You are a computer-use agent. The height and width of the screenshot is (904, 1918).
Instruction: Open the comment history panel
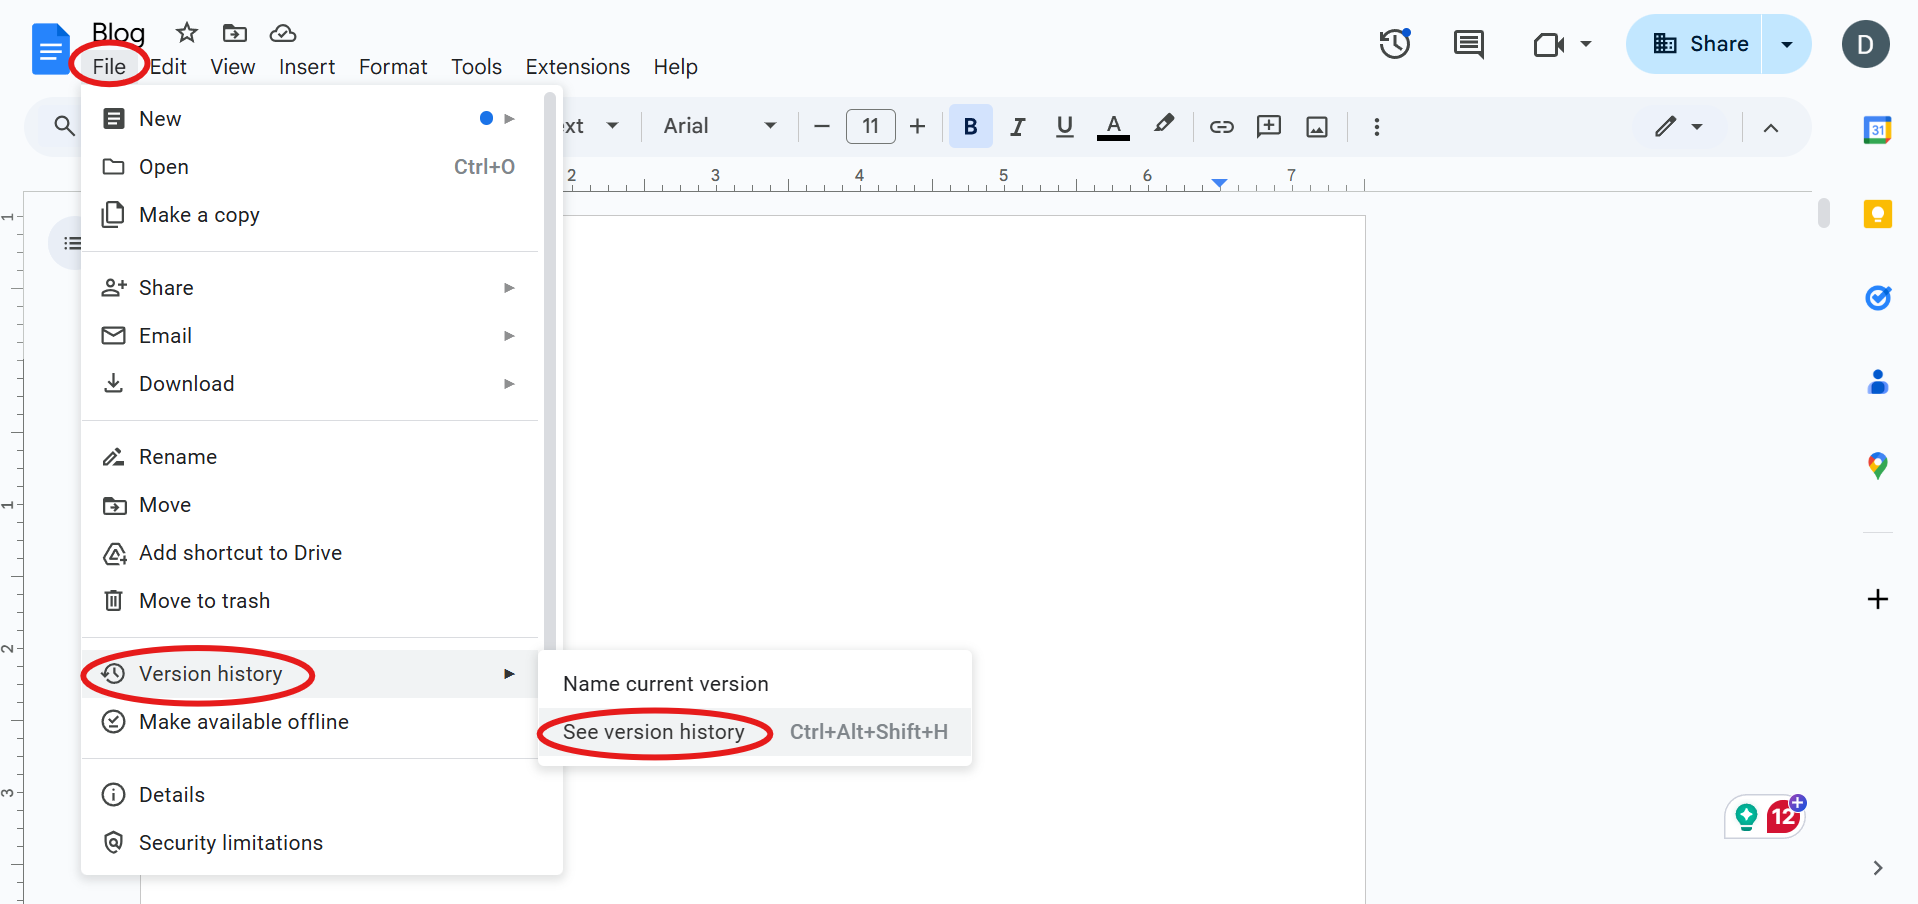tap(1467, 44)
